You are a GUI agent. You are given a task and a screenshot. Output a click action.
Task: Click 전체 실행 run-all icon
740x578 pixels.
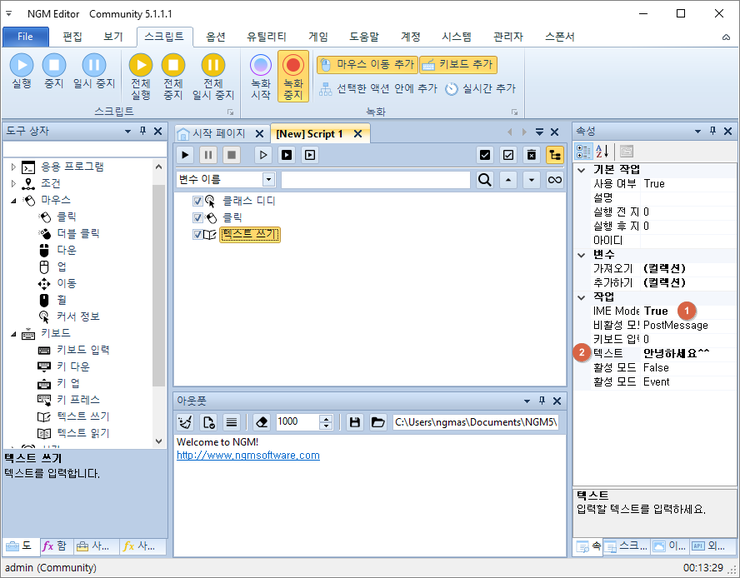[141, 77]
